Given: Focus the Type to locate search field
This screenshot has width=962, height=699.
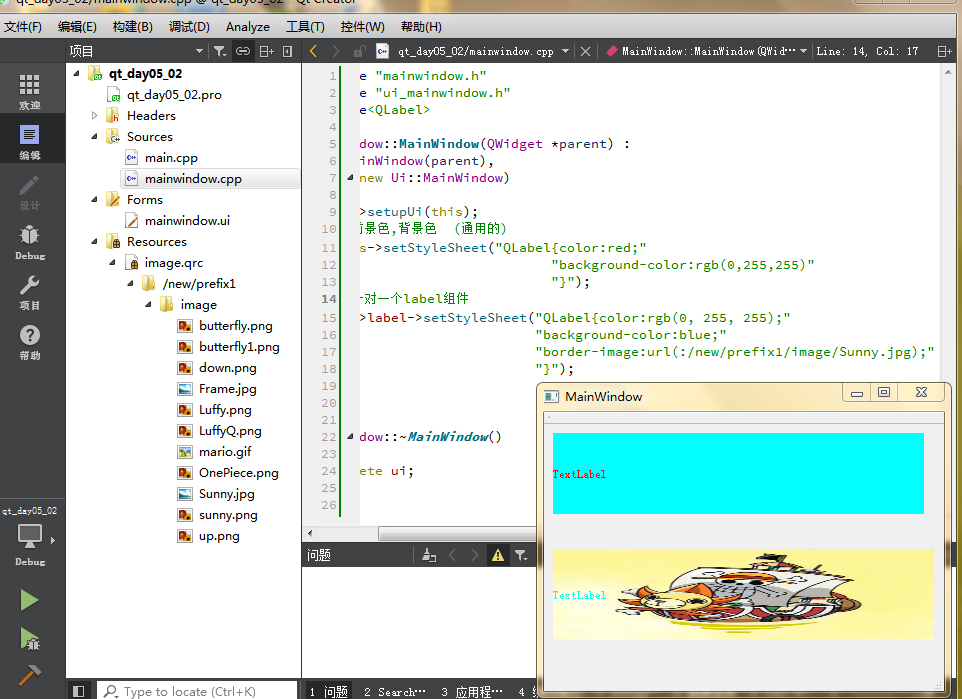Looking at the screenshot, I should coord(198,692).
